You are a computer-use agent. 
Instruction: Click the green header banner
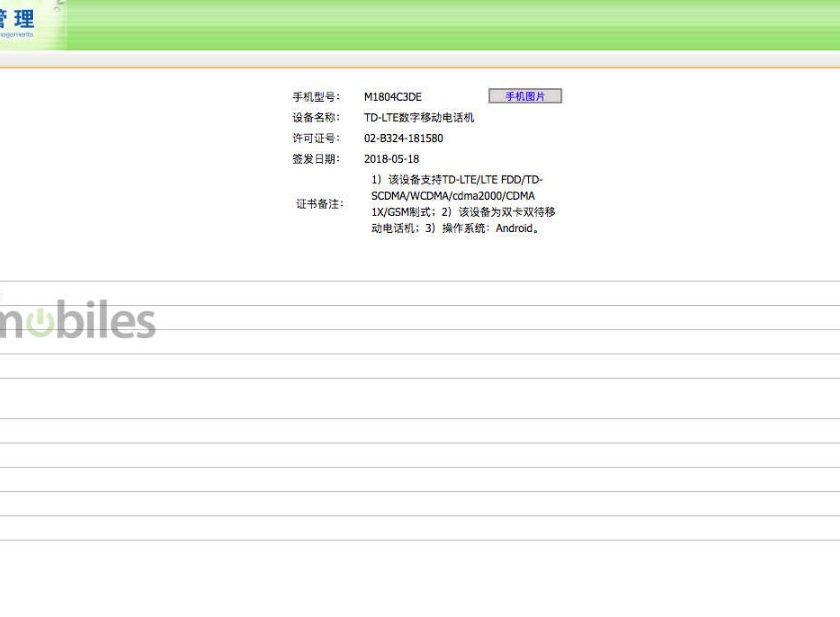click(x=450, y=24)
